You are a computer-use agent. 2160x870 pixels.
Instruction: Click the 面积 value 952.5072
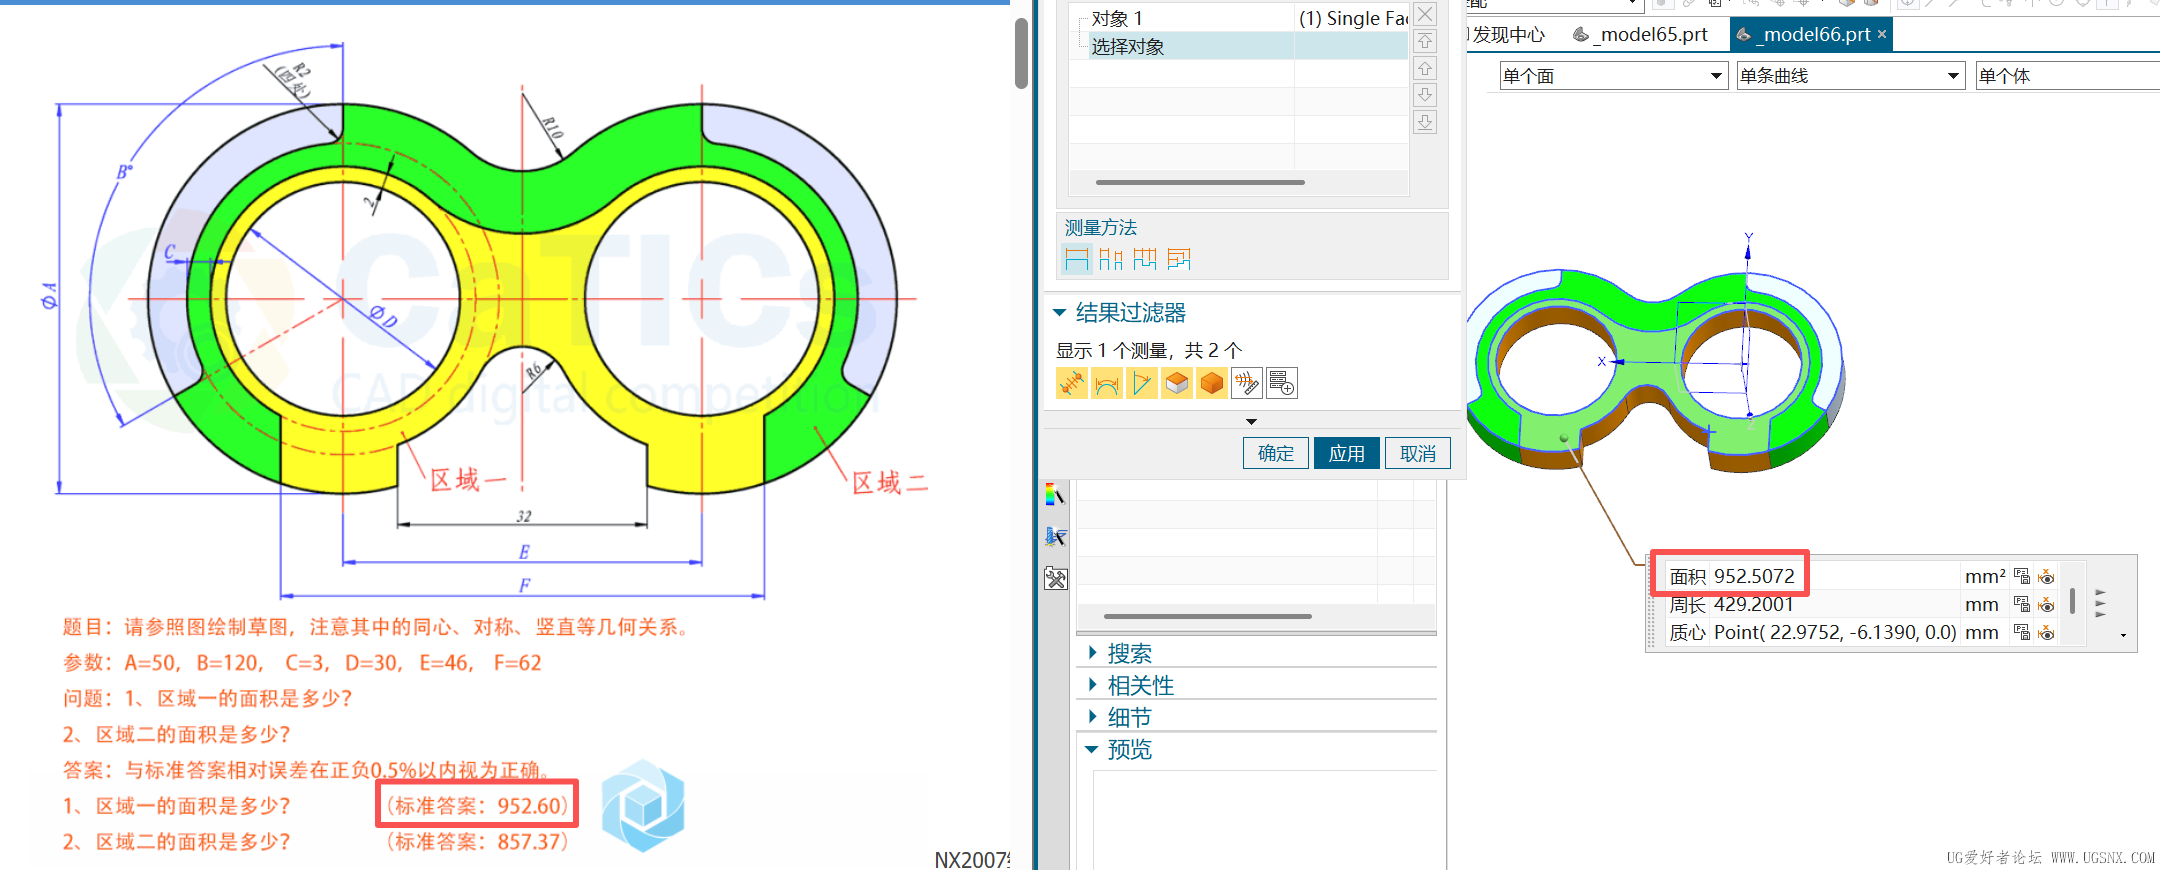tap(1754, 576)
